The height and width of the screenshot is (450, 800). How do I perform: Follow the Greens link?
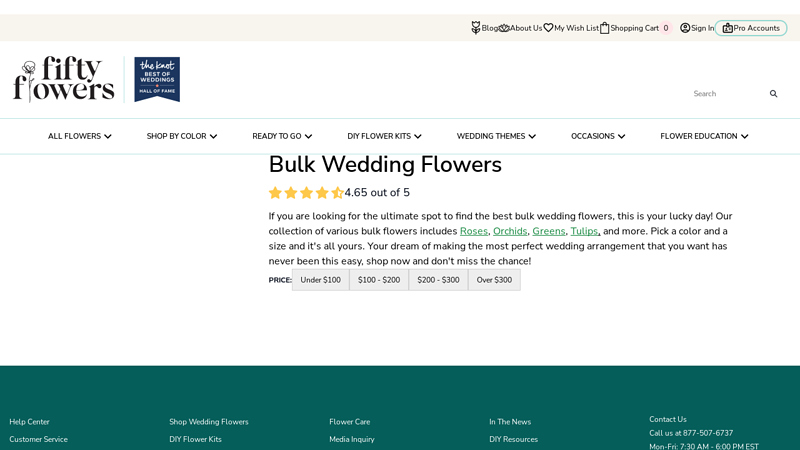pos(548,231)
